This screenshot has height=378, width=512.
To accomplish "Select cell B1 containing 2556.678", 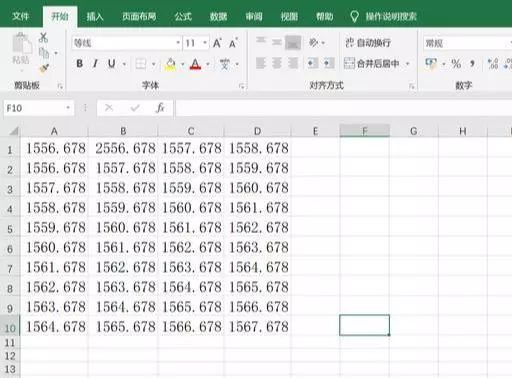I will tap(123, 148).
